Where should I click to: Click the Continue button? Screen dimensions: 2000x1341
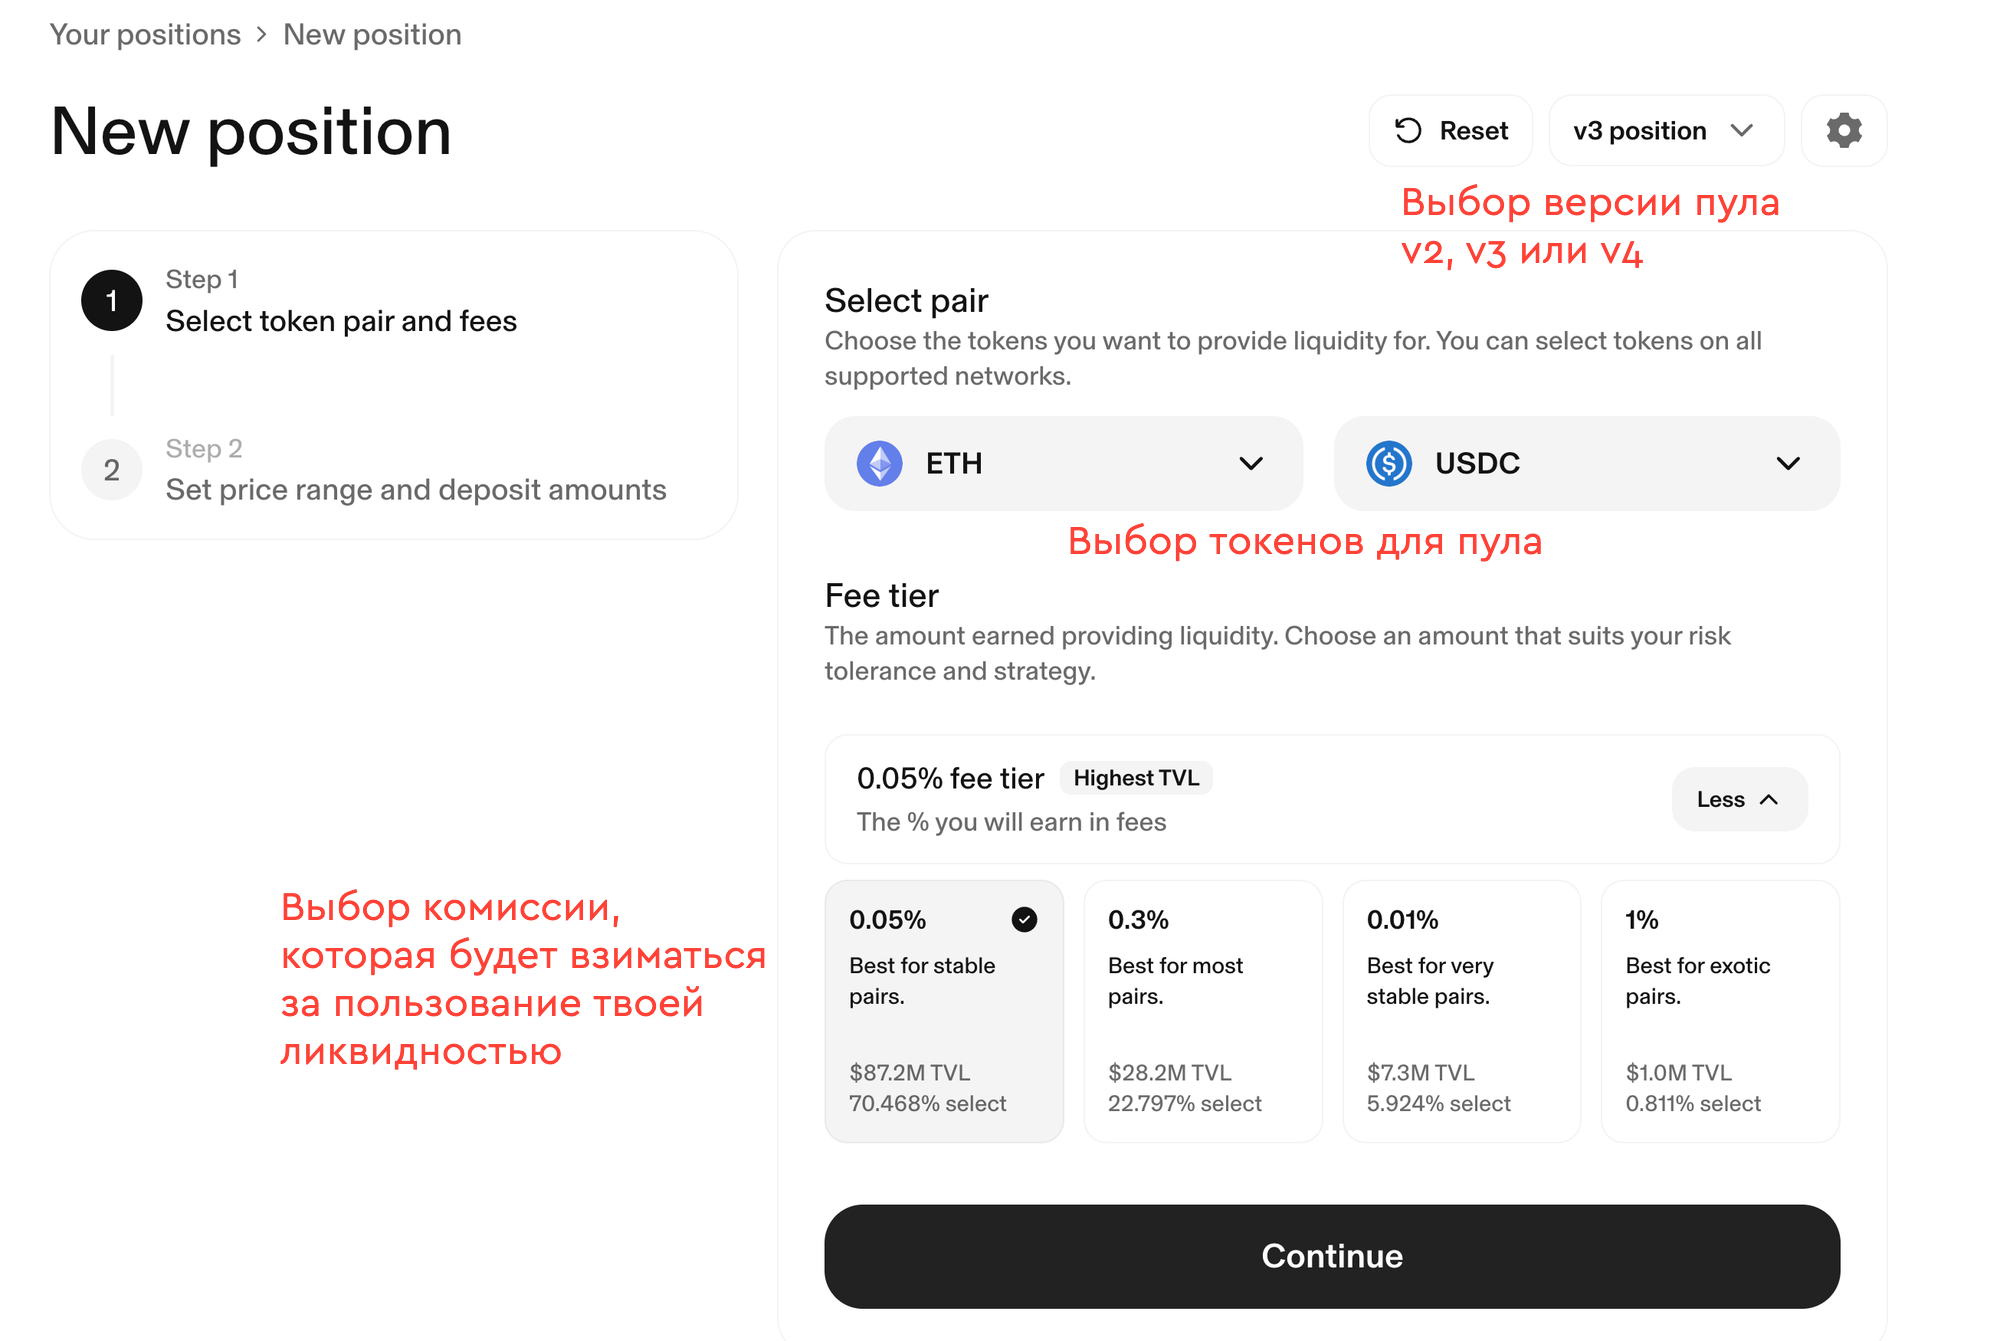1332,1256
